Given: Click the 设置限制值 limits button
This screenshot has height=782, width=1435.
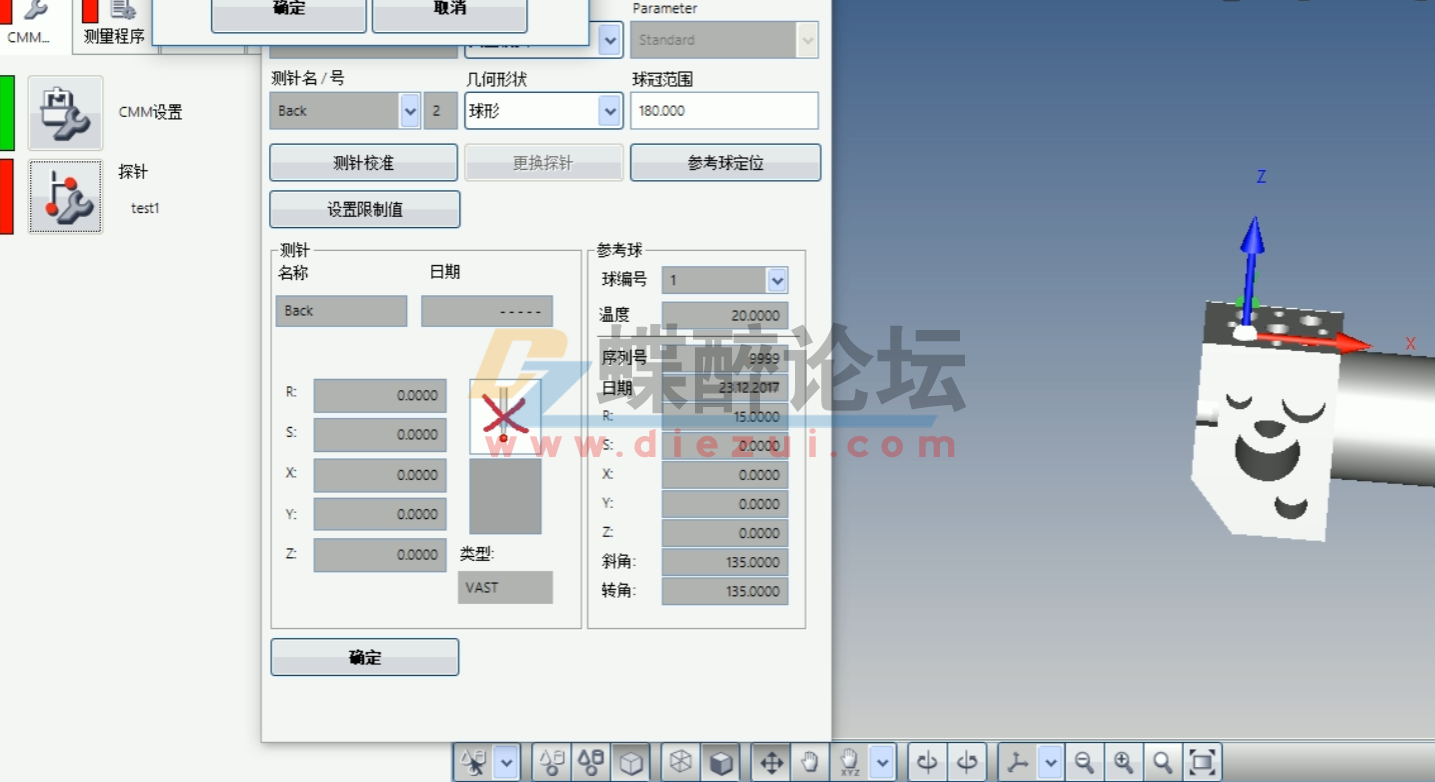Looking at the screenshot, I should pyautogui.click(x=364, y=209).
